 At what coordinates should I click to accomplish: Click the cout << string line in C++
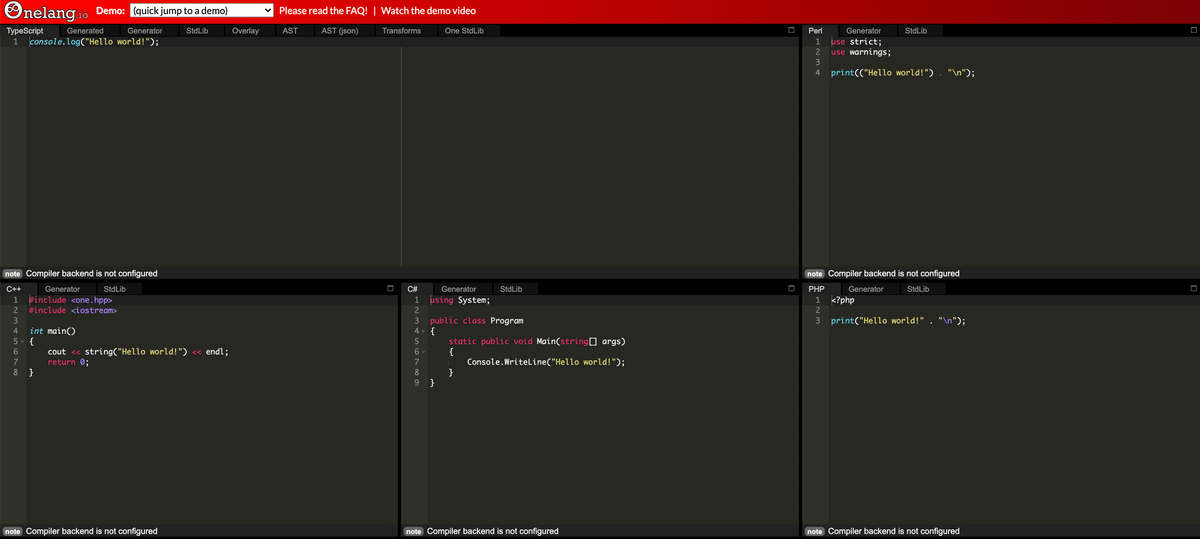tap(139, 352)
